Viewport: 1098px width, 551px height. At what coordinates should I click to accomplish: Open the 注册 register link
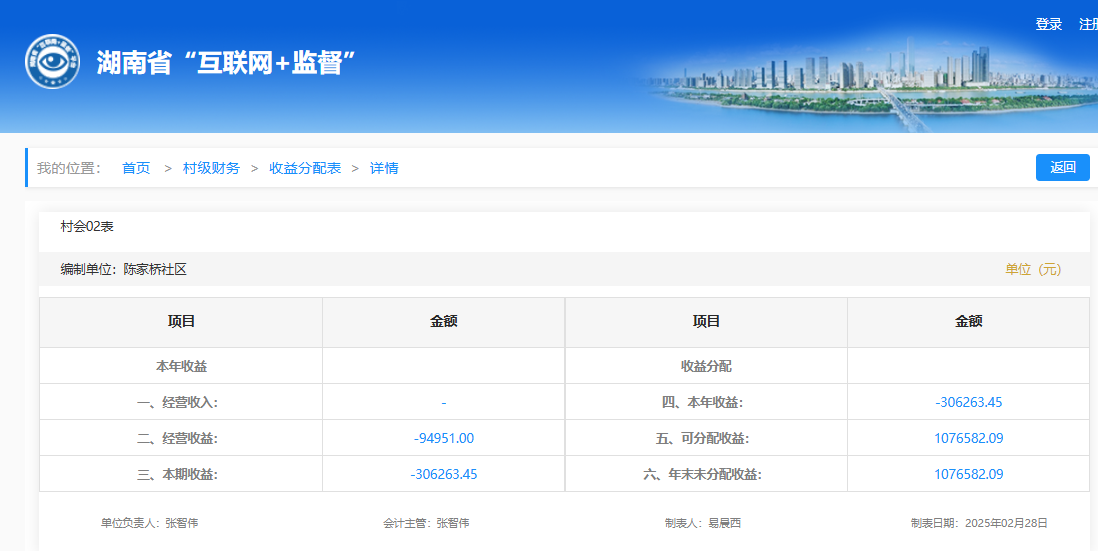[1088, 25]
